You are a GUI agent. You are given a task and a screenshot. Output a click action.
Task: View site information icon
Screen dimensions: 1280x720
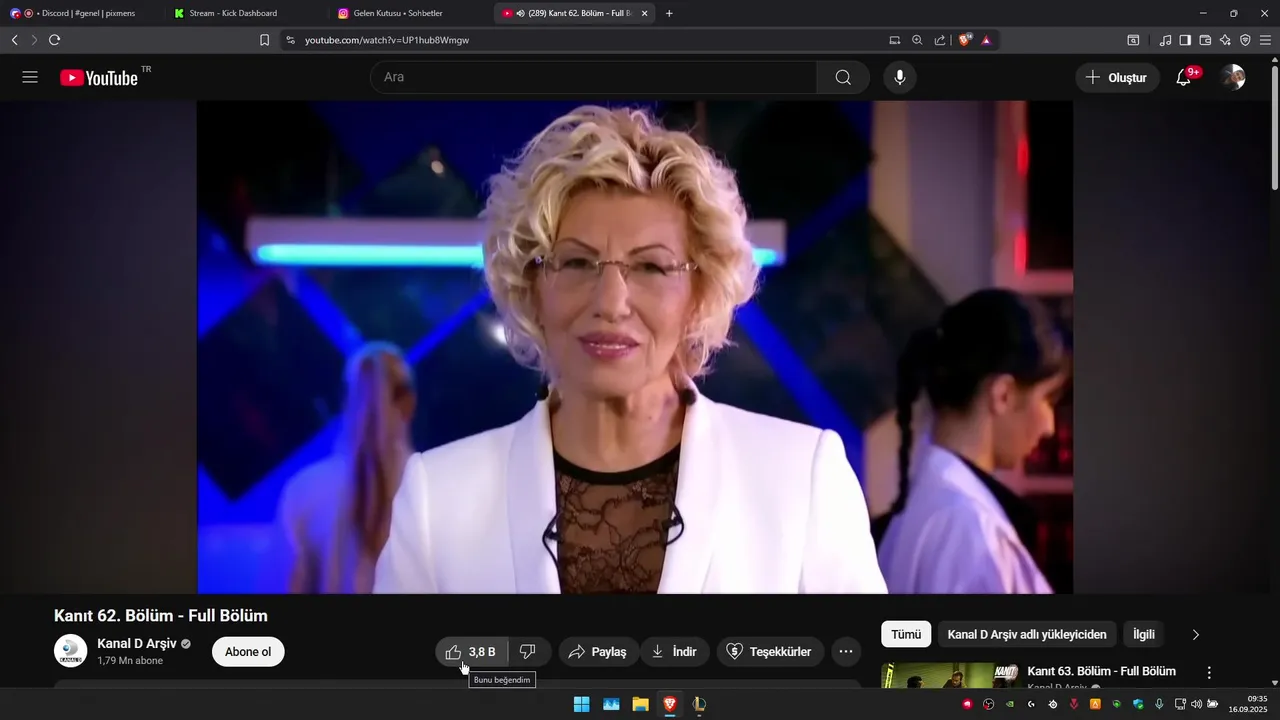290,40
